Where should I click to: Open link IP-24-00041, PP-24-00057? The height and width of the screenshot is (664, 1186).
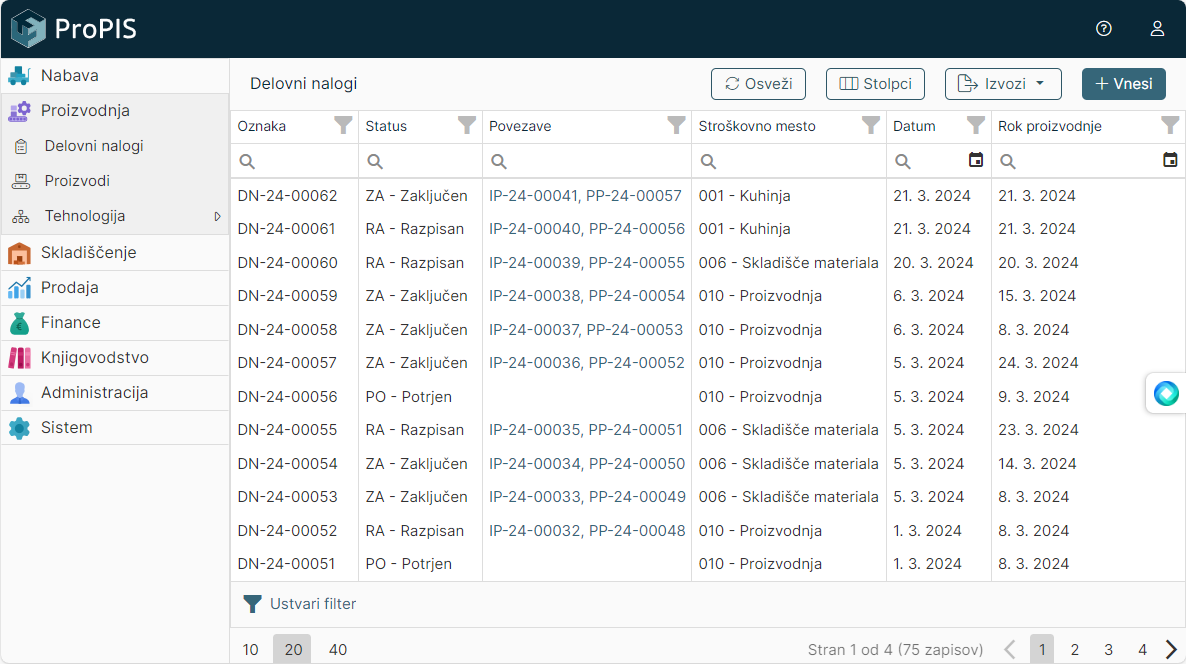pyautogui.click(x=585, y=196)
